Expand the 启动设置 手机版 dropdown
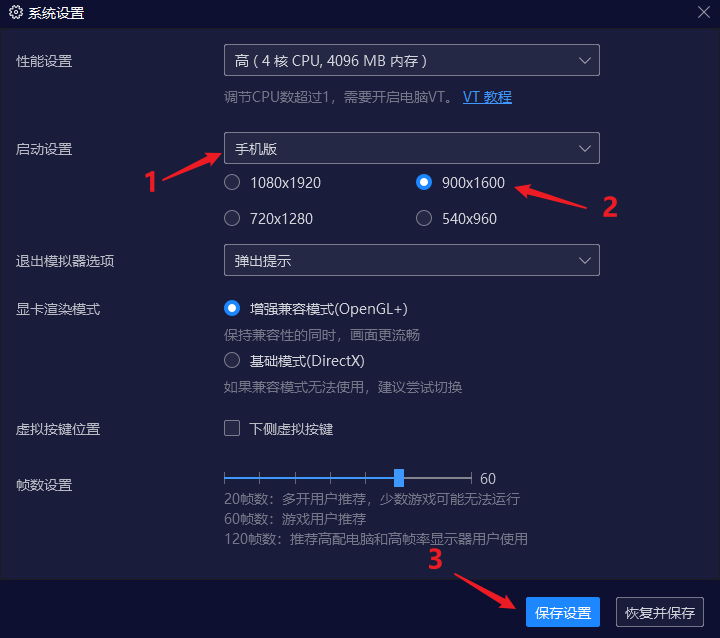This screenshot has width=720, height=638. (x=411, y=148)
